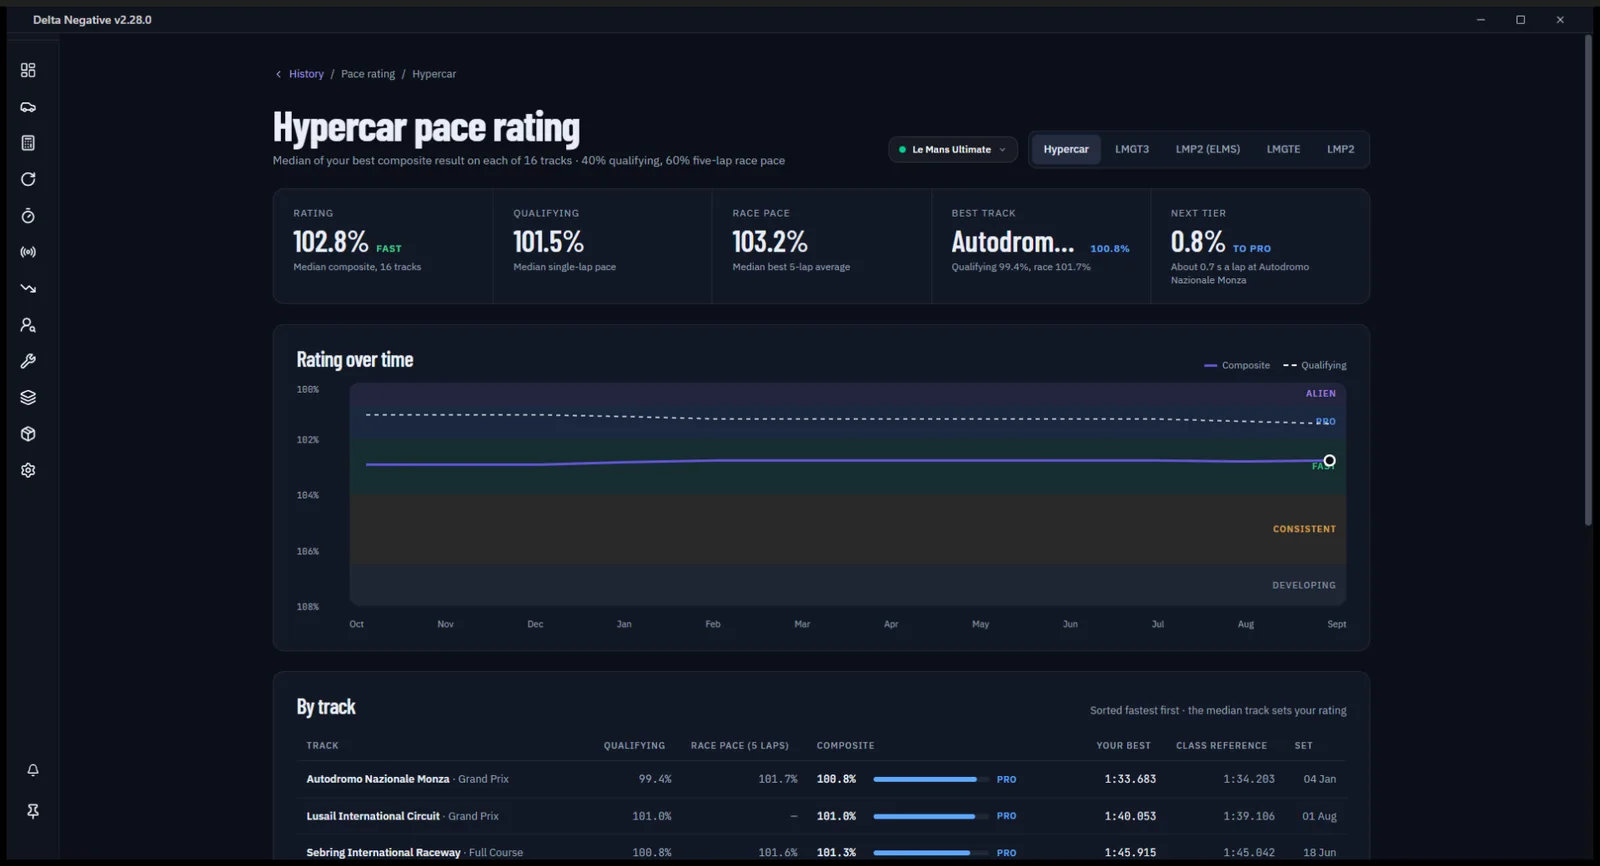Open the downward trend arrow sidebar icon

pos(28,288)
